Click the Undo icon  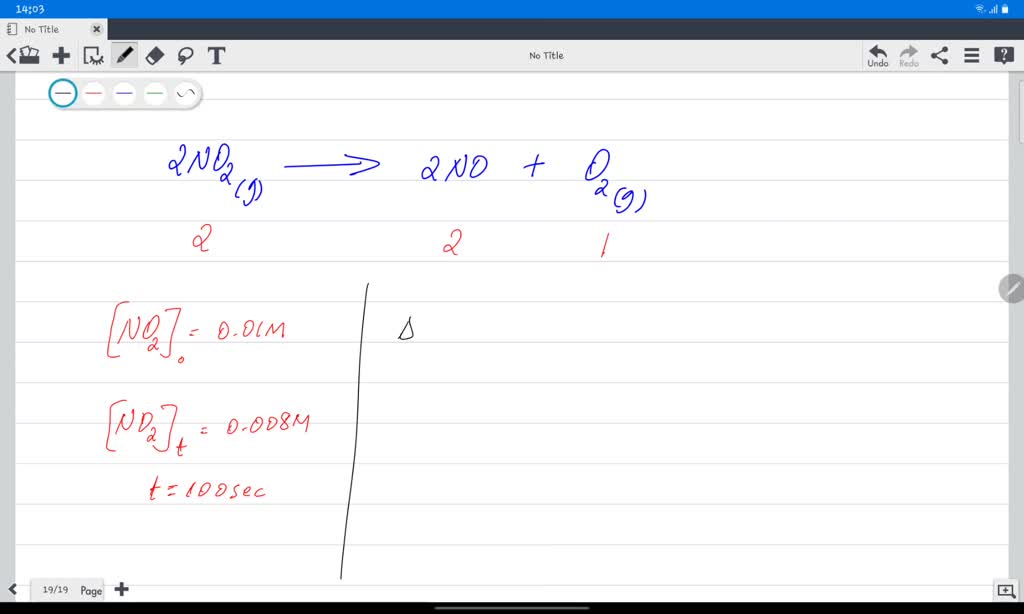[877, 55]
